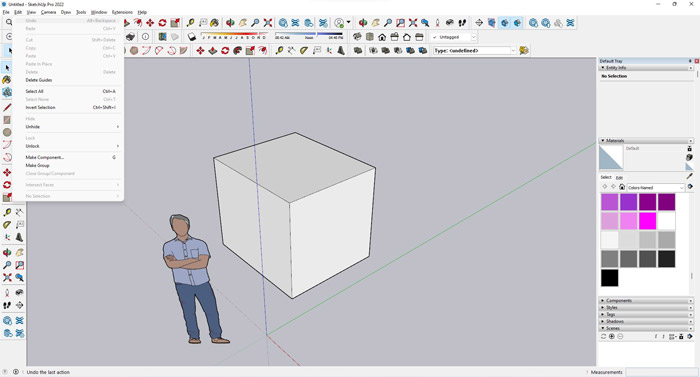Click the Section Plane tool icon
Image resolution: width=700 pixels, height=377 pixels.
[479, 23]
